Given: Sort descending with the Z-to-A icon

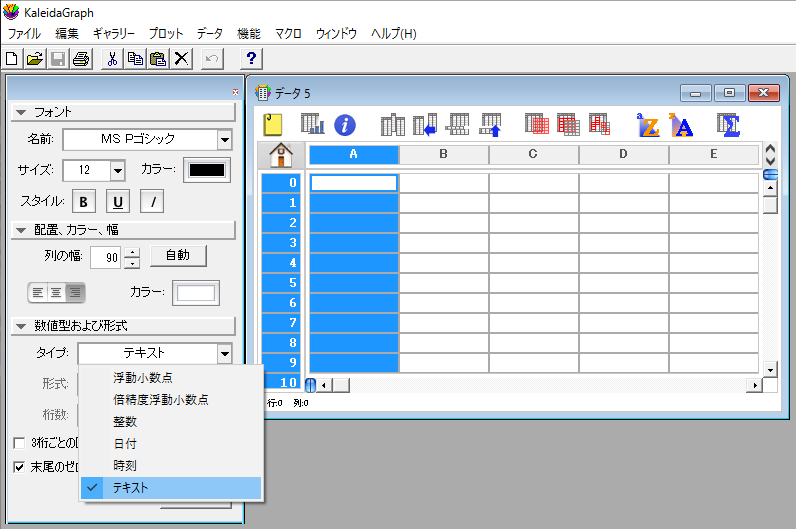Looking at the screenshot, I should coord(681,125).
